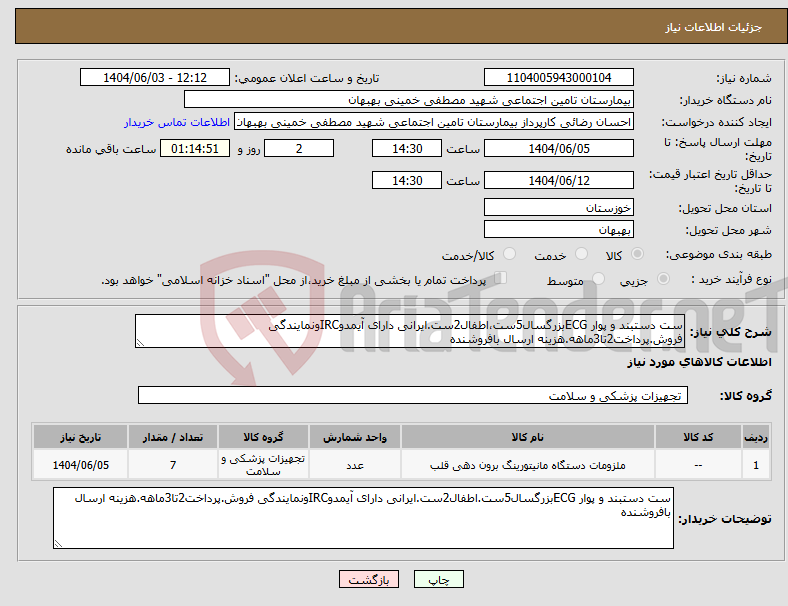788x606 pixels.
Task: Click the need number field 1104005943000104
Action: tap(558, 78)
